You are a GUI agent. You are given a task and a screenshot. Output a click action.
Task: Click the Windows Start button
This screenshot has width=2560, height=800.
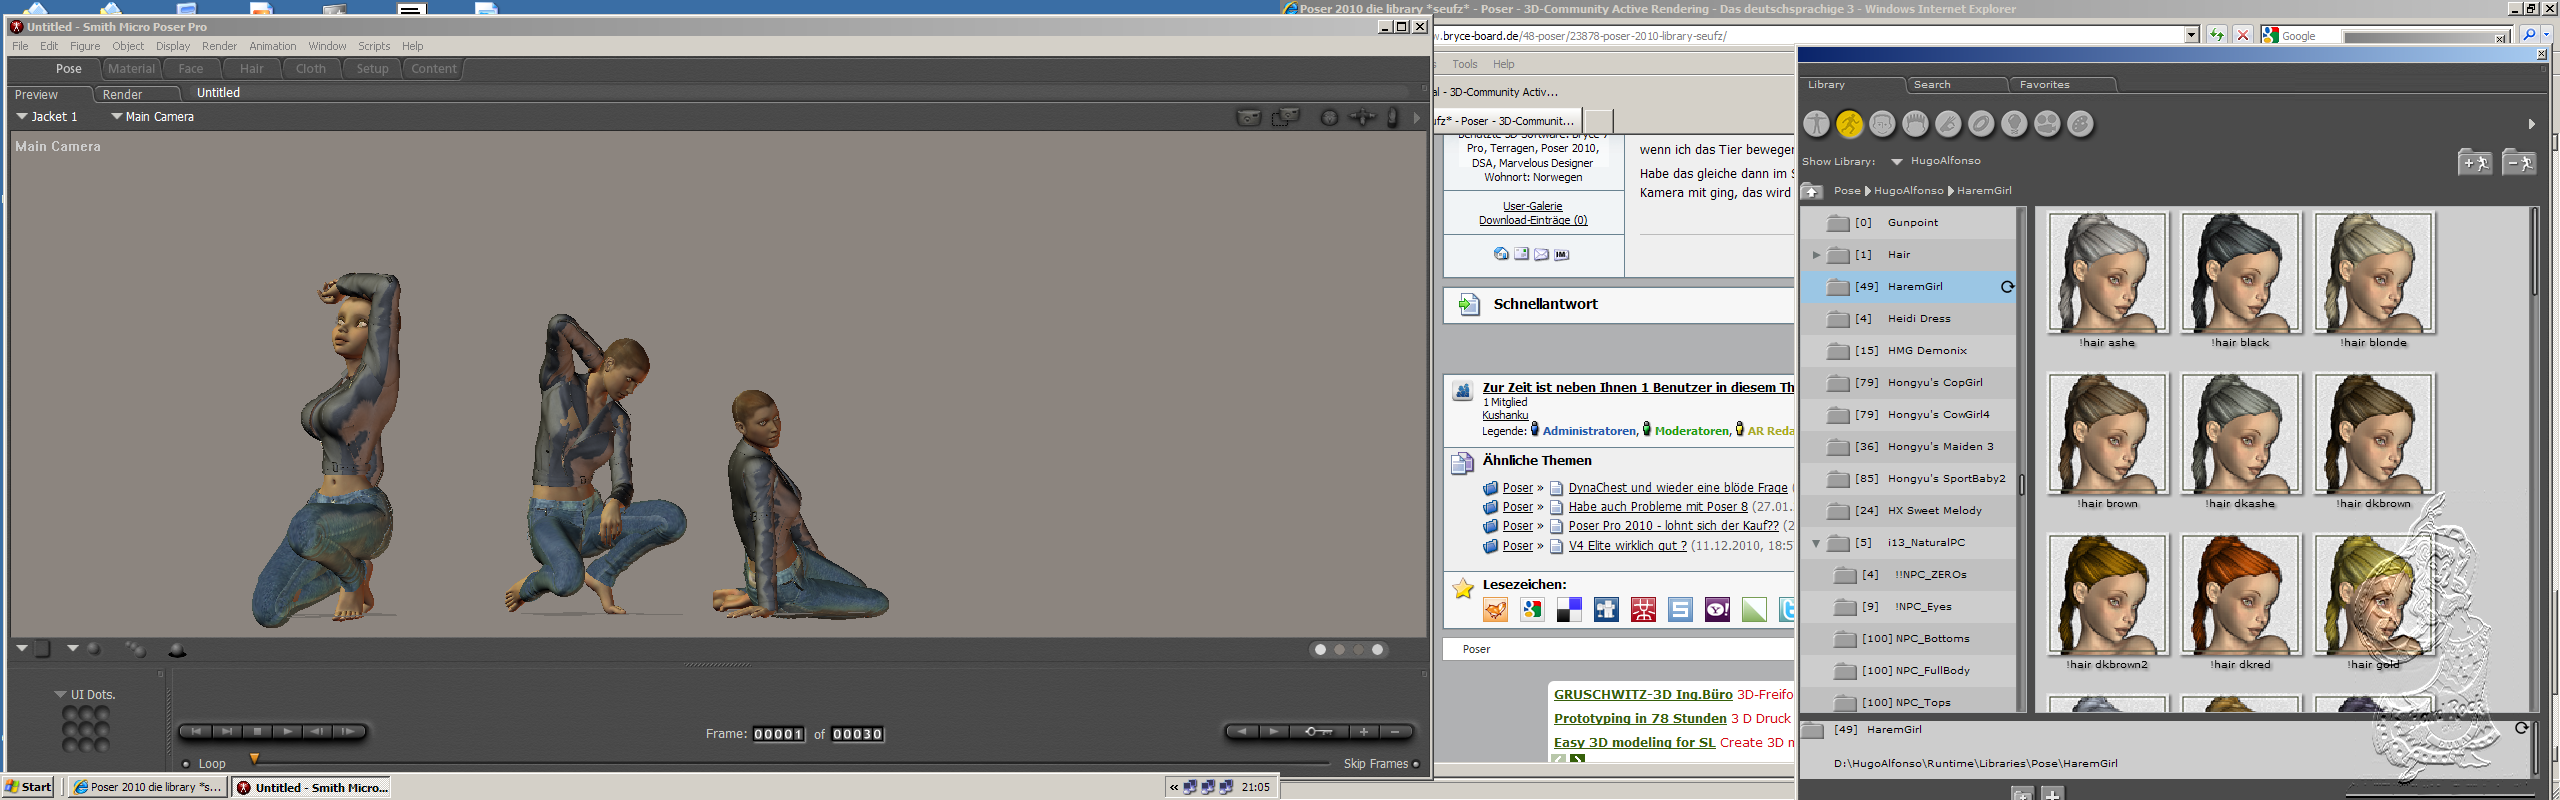[x=28, y=787]
